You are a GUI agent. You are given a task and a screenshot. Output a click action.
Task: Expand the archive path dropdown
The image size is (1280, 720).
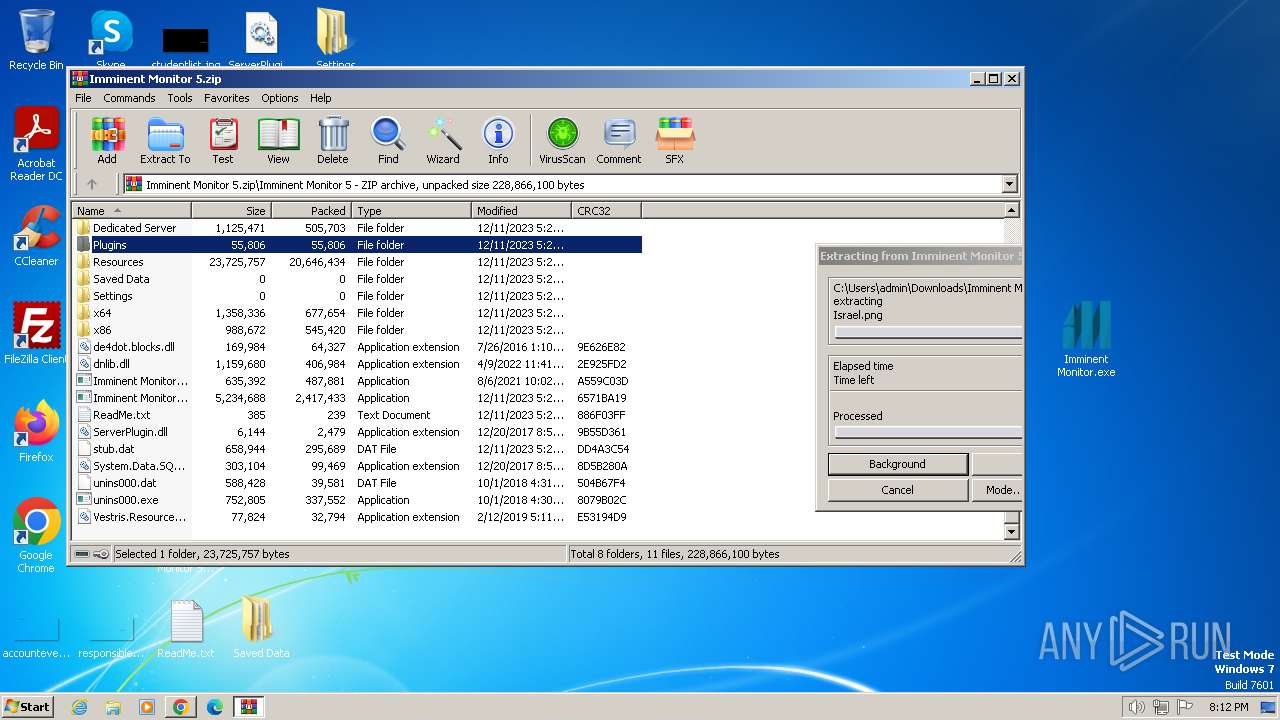1009,184
